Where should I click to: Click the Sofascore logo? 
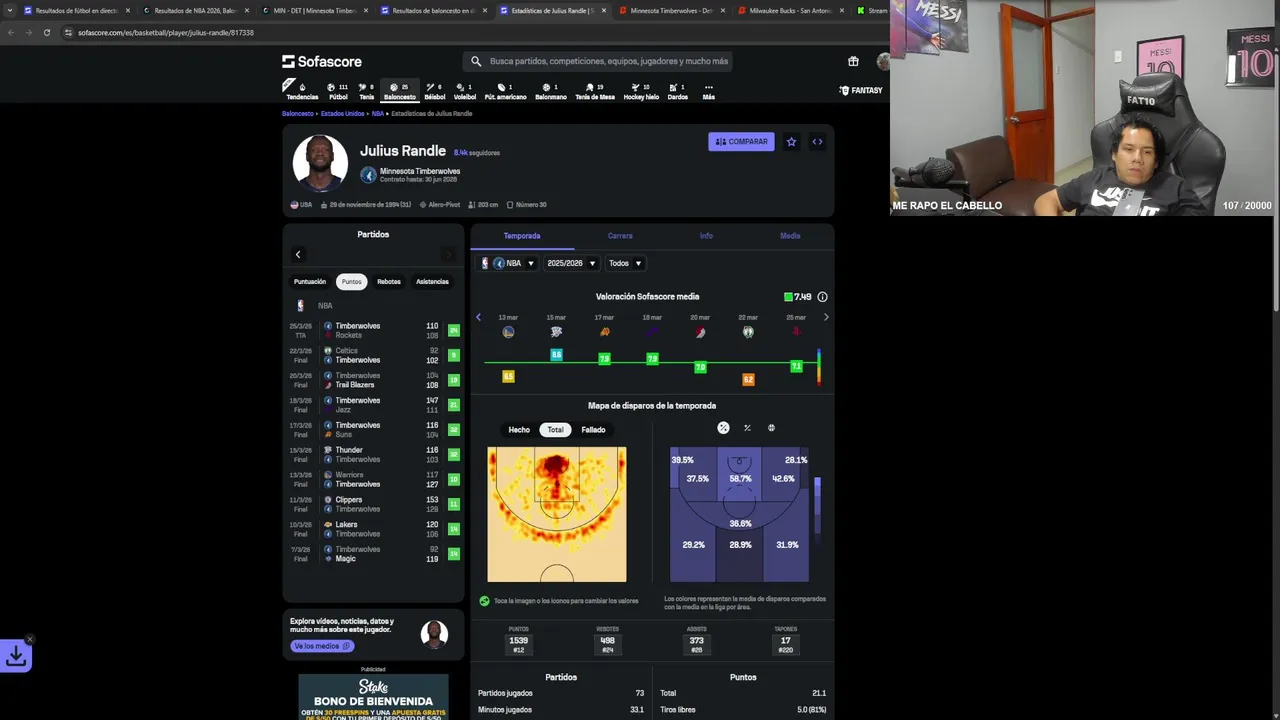(322, 61)
